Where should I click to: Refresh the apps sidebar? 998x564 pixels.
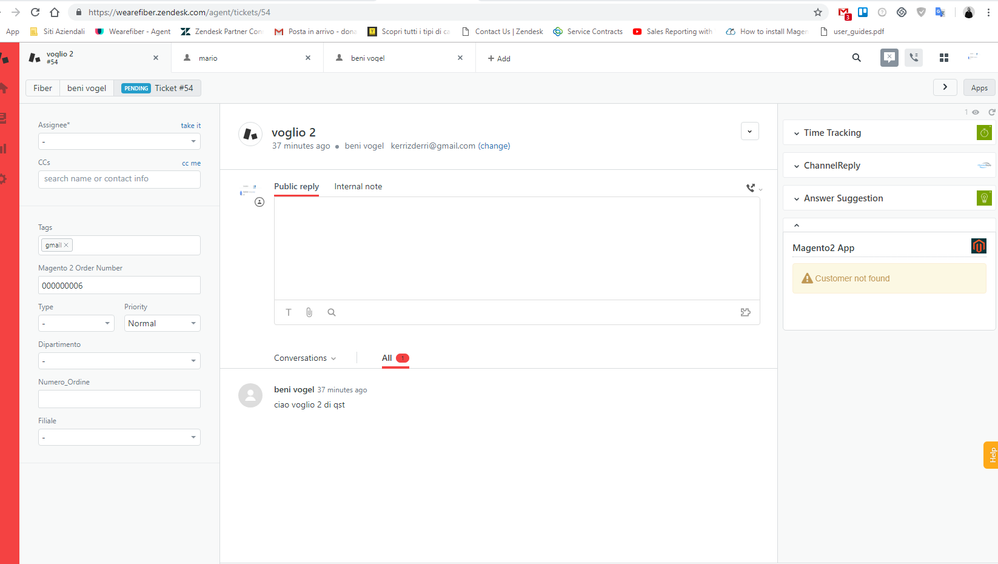(991, 112)
